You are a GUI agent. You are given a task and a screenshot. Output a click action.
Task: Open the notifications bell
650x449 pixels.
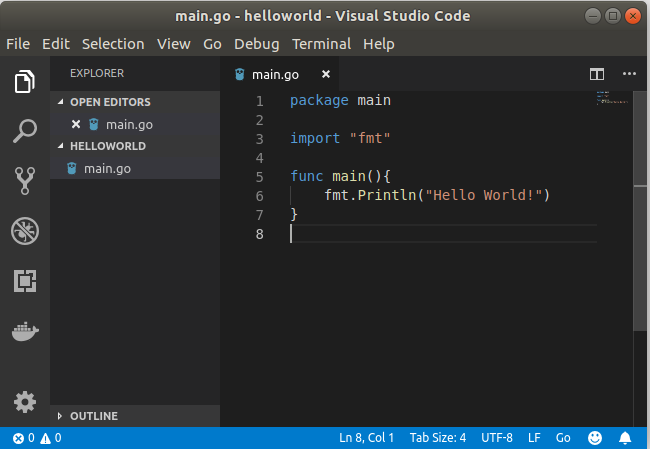pyautogui.click(x=625, y=438)
